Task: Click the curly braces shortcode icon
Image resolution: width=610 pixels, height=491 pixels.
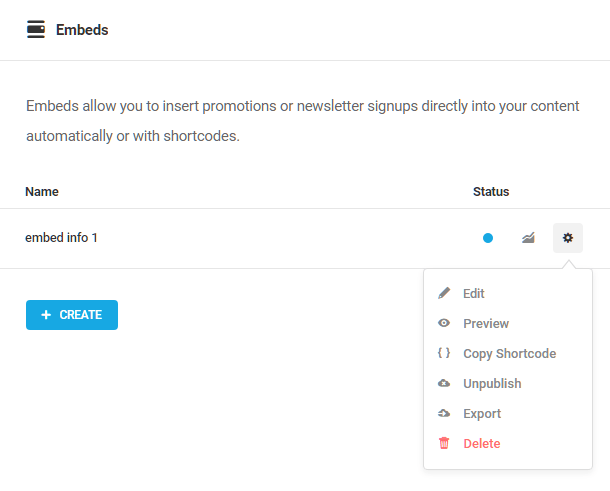Action: (444, 353)
